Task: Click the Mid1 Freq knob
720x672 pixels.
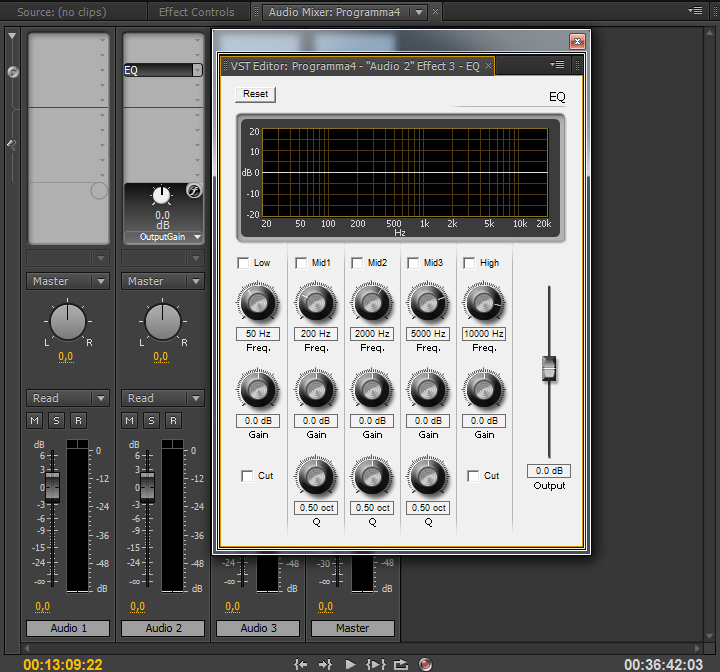Action: pyautogui.click(x=316, y=303)
